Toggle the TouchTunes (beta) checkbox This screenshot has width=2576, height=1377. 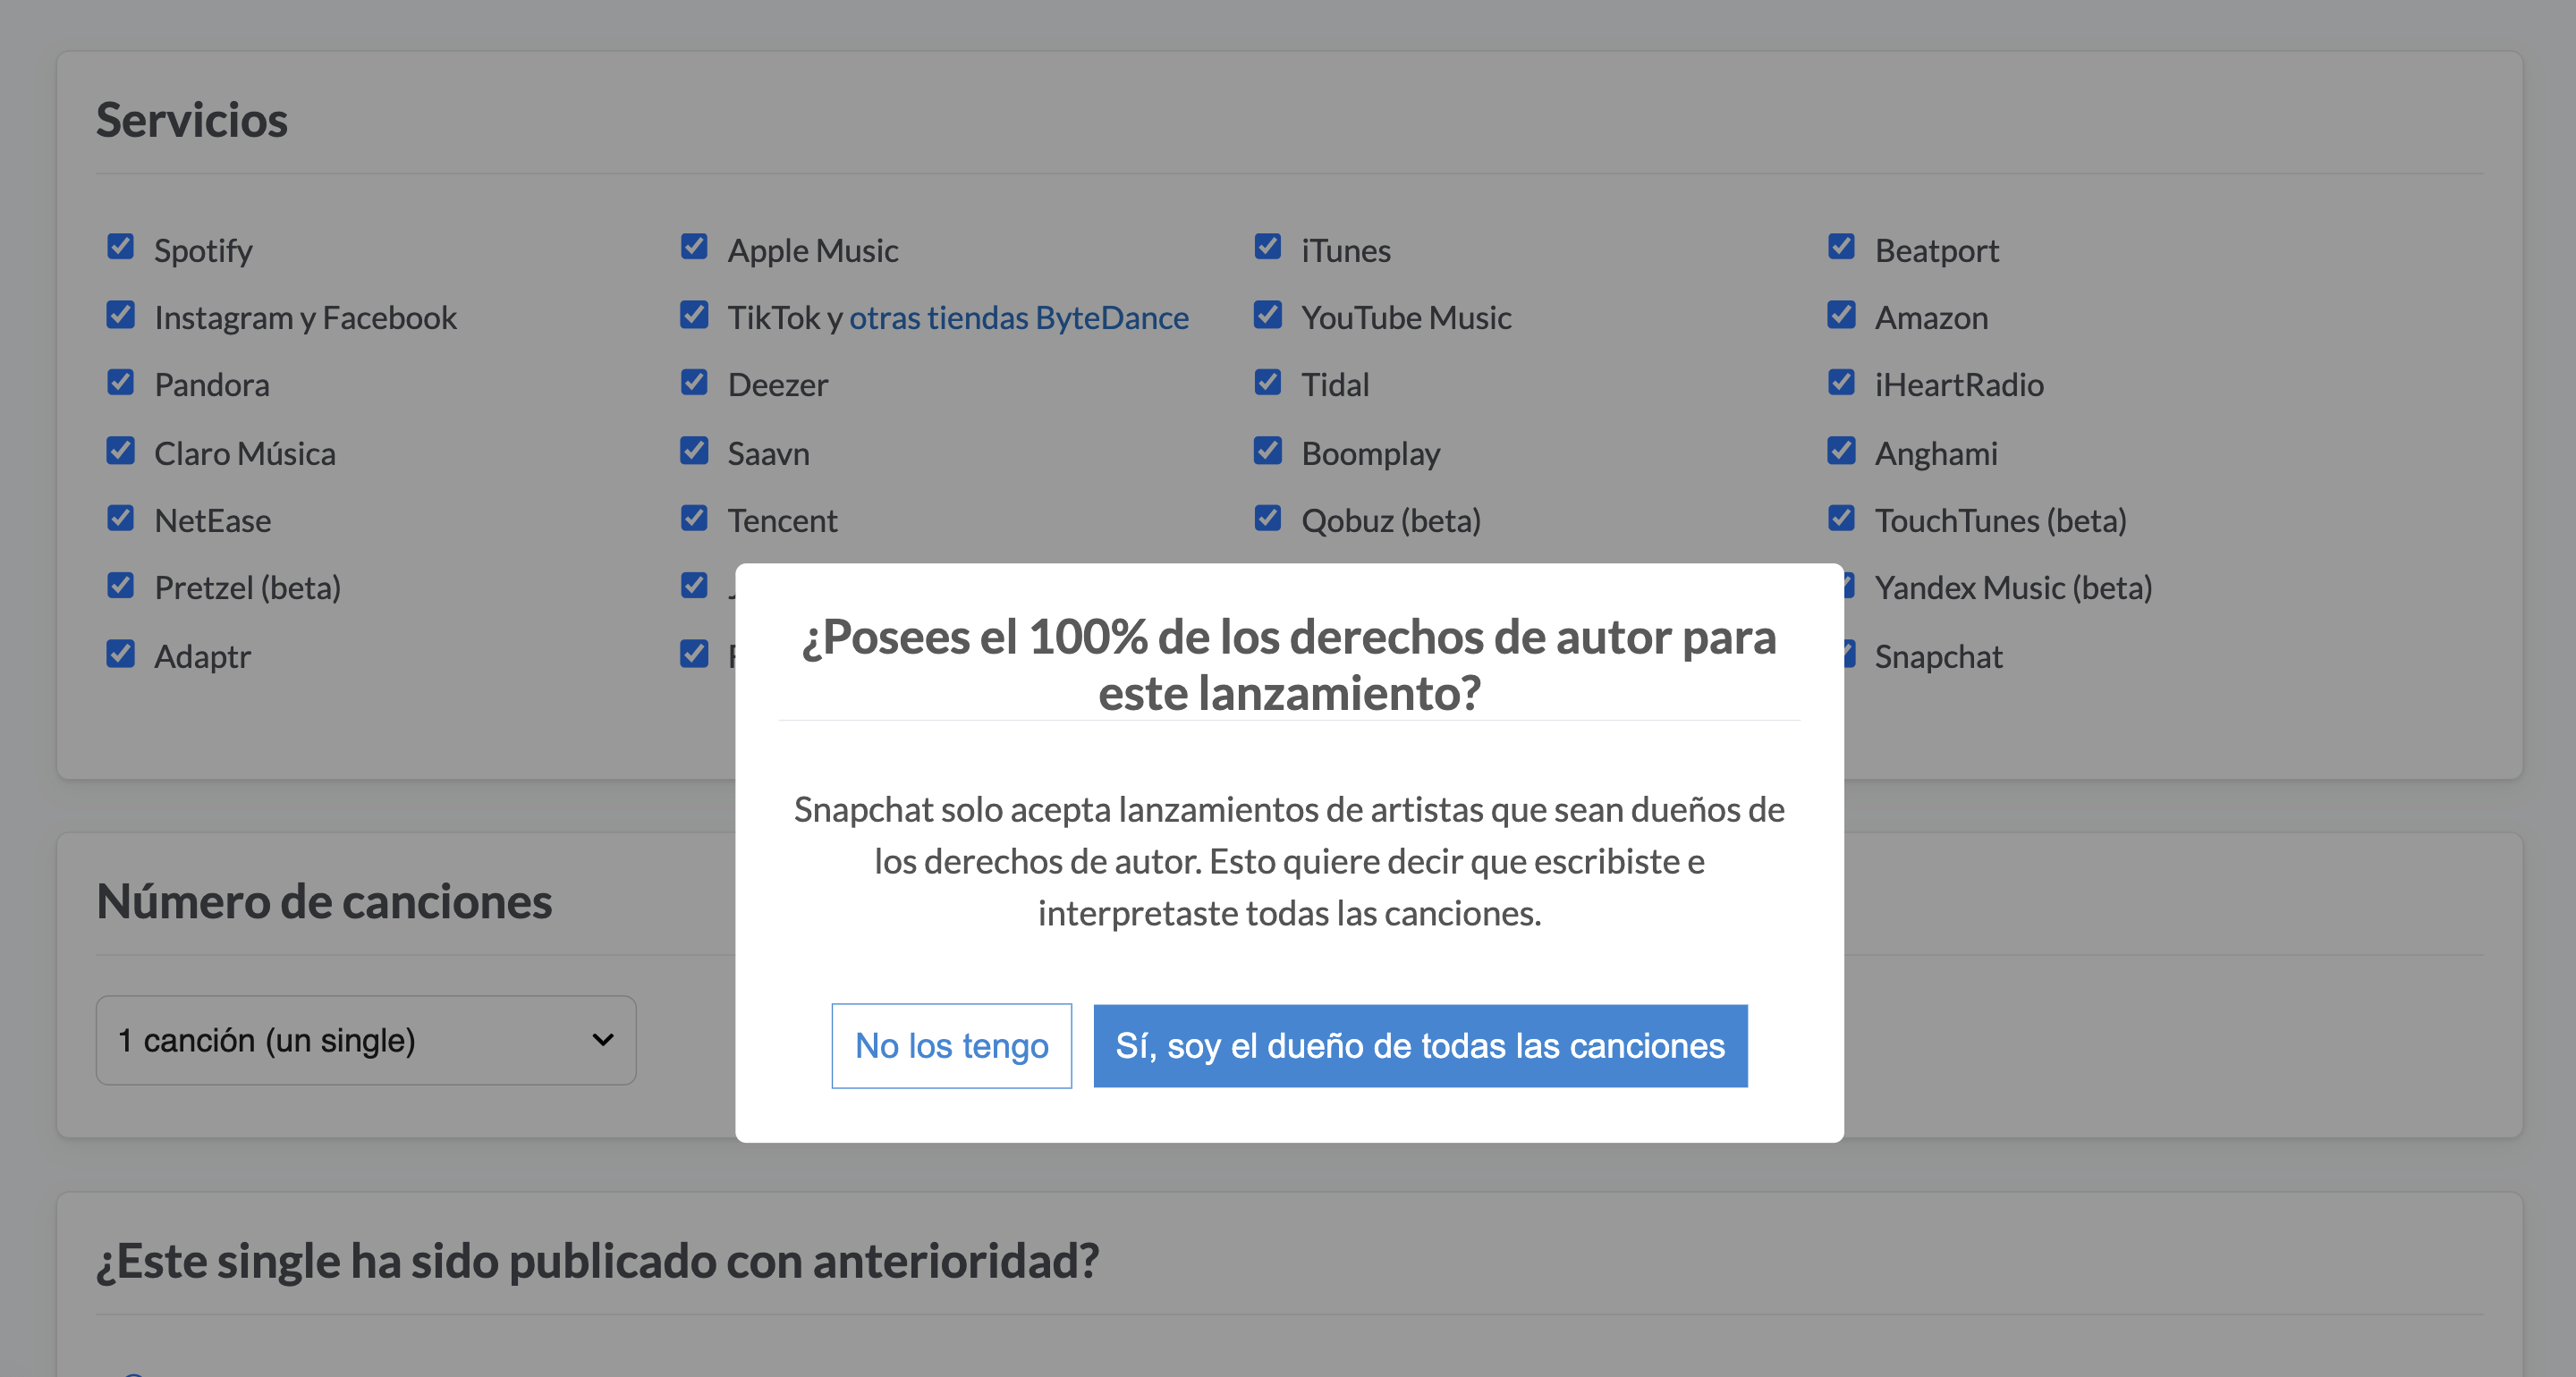coord(1841,518)
